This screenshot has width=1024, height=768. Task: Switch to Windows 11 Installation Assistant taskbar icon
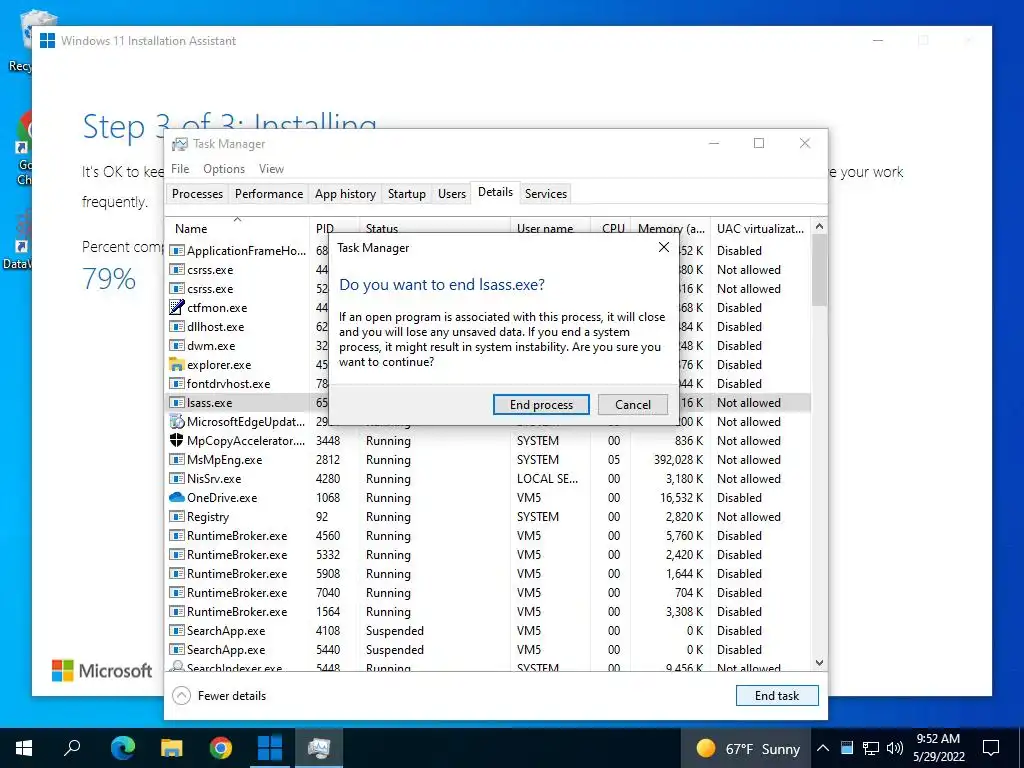click(269, 748)
